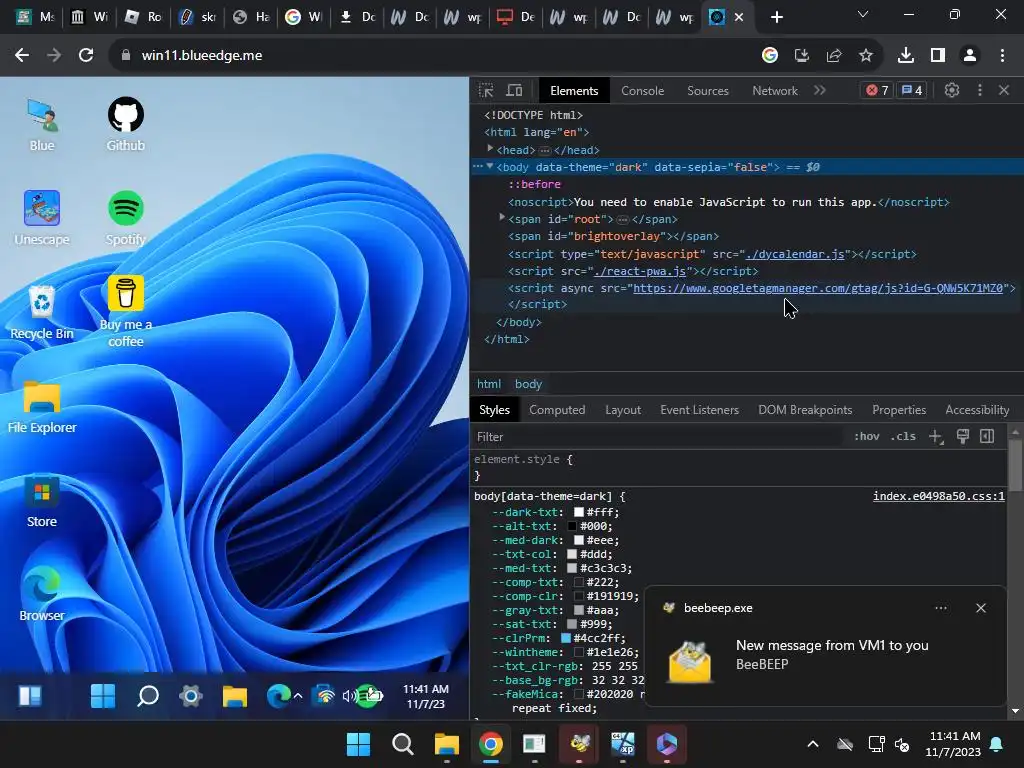Open the Event Listeners tab
The height and width of the screenshot is (768, 1024).
click(699, 410)
